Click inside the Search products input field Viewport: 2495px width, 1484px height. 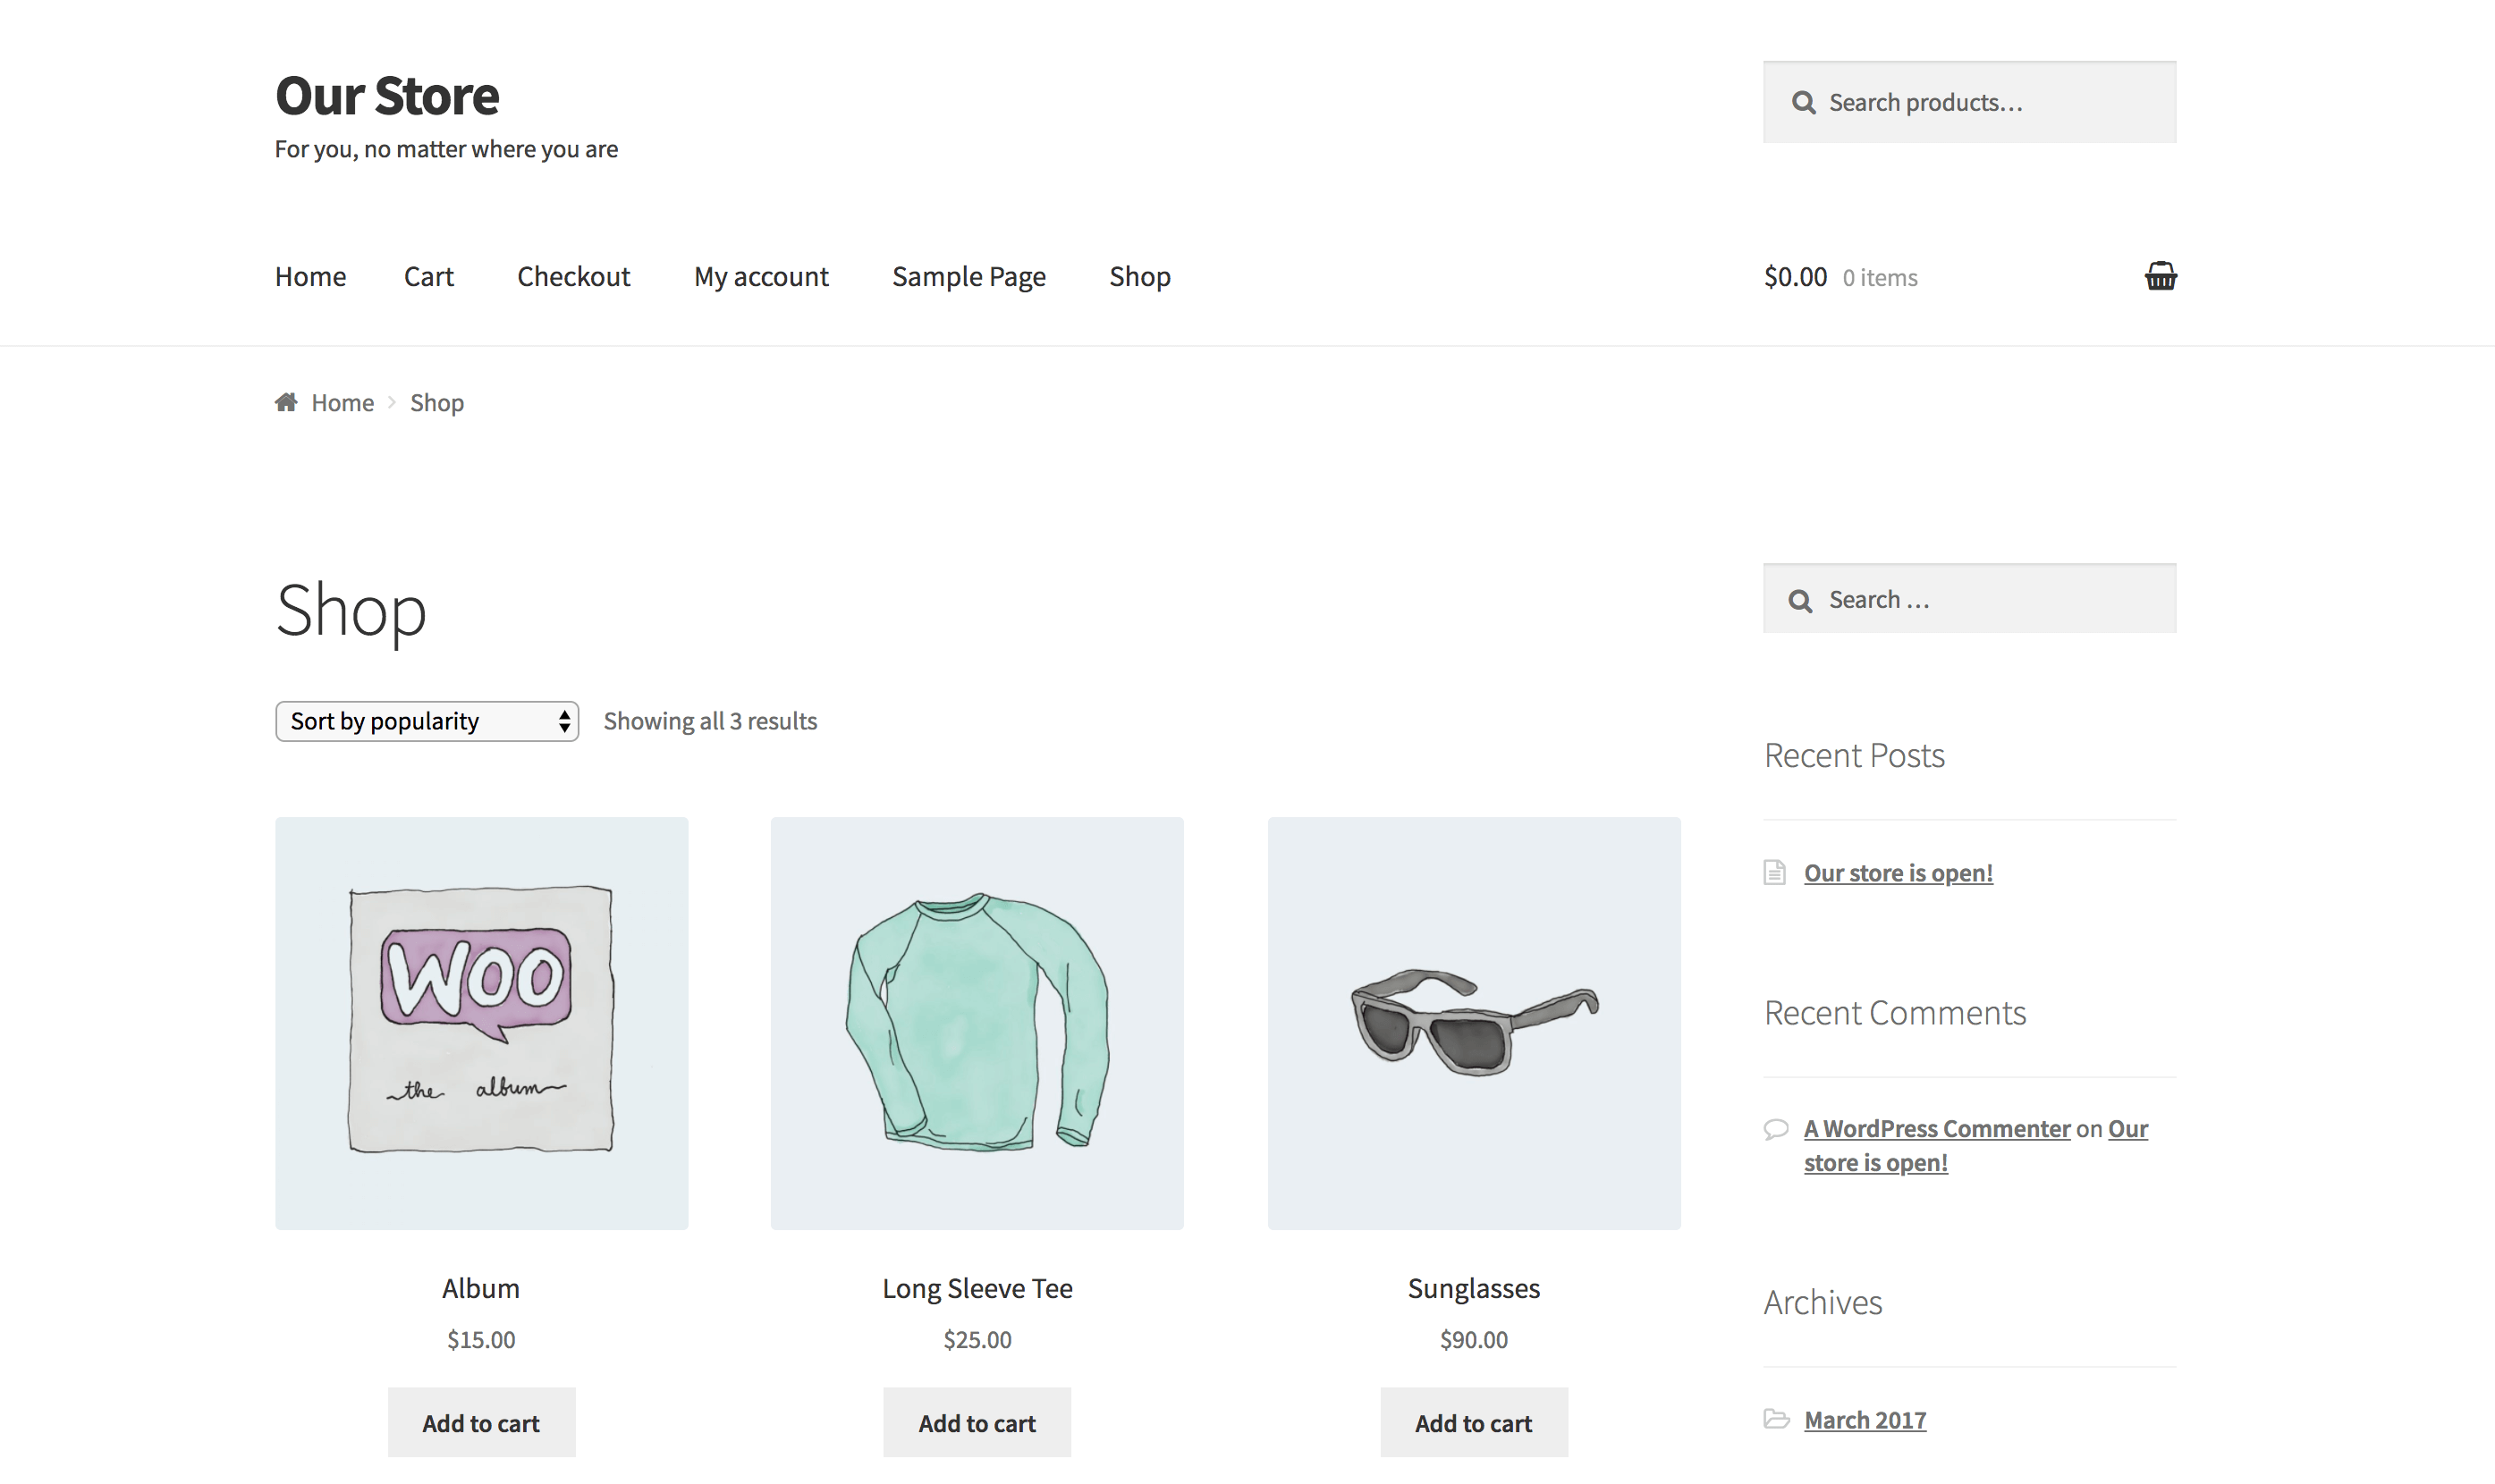(x=1990, y=101)
